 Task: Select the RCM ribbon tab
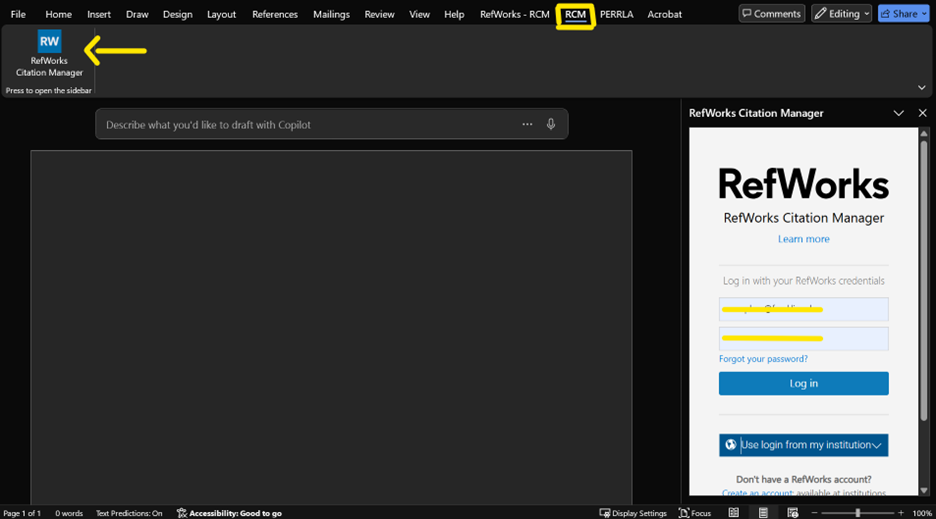tap(575, 15)
